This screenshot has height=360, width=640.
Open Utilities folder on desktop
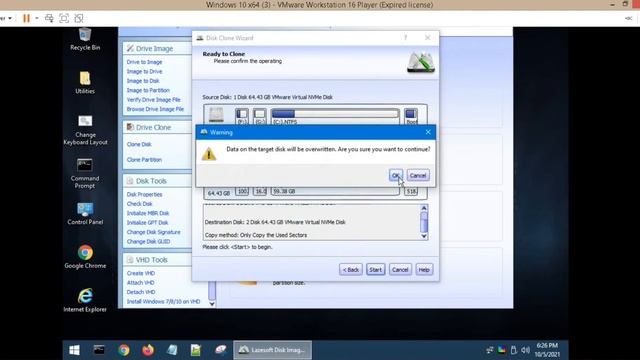coord(85,83)
